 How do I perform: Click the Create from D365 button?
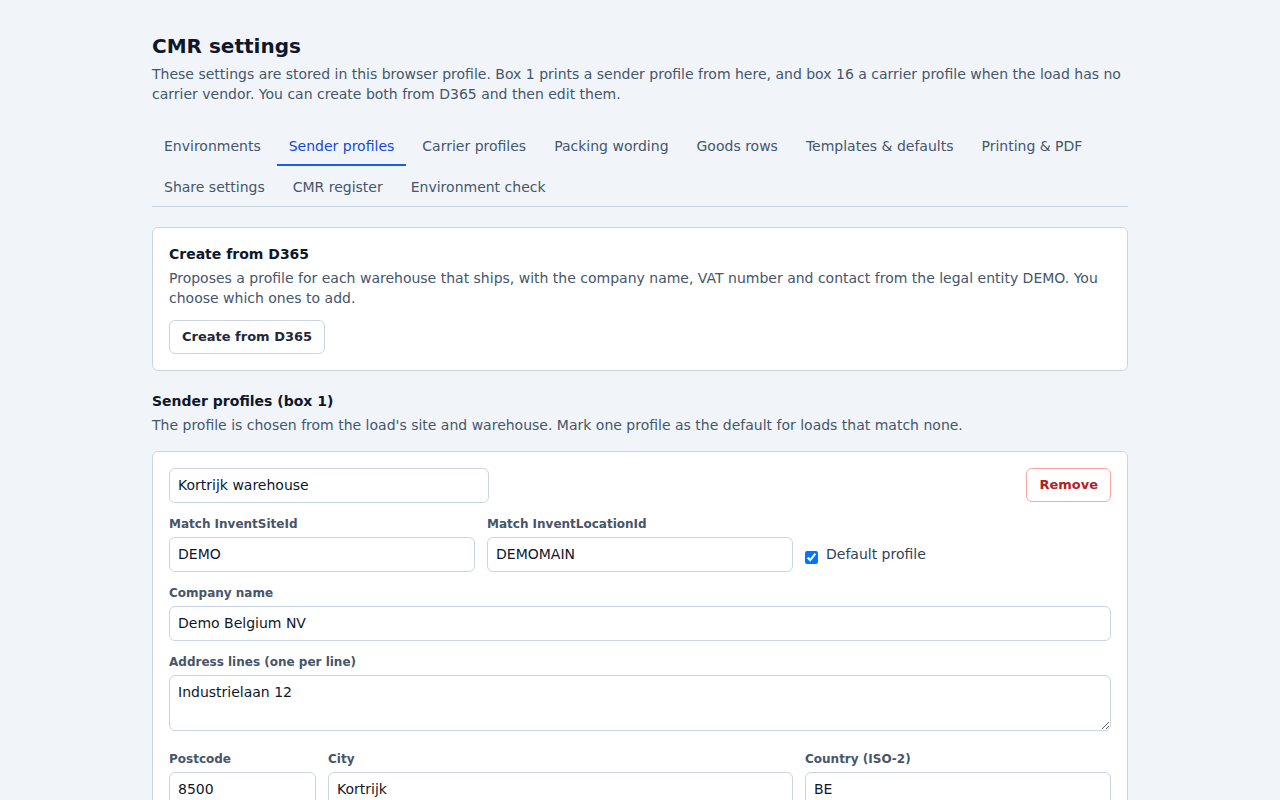247,337
